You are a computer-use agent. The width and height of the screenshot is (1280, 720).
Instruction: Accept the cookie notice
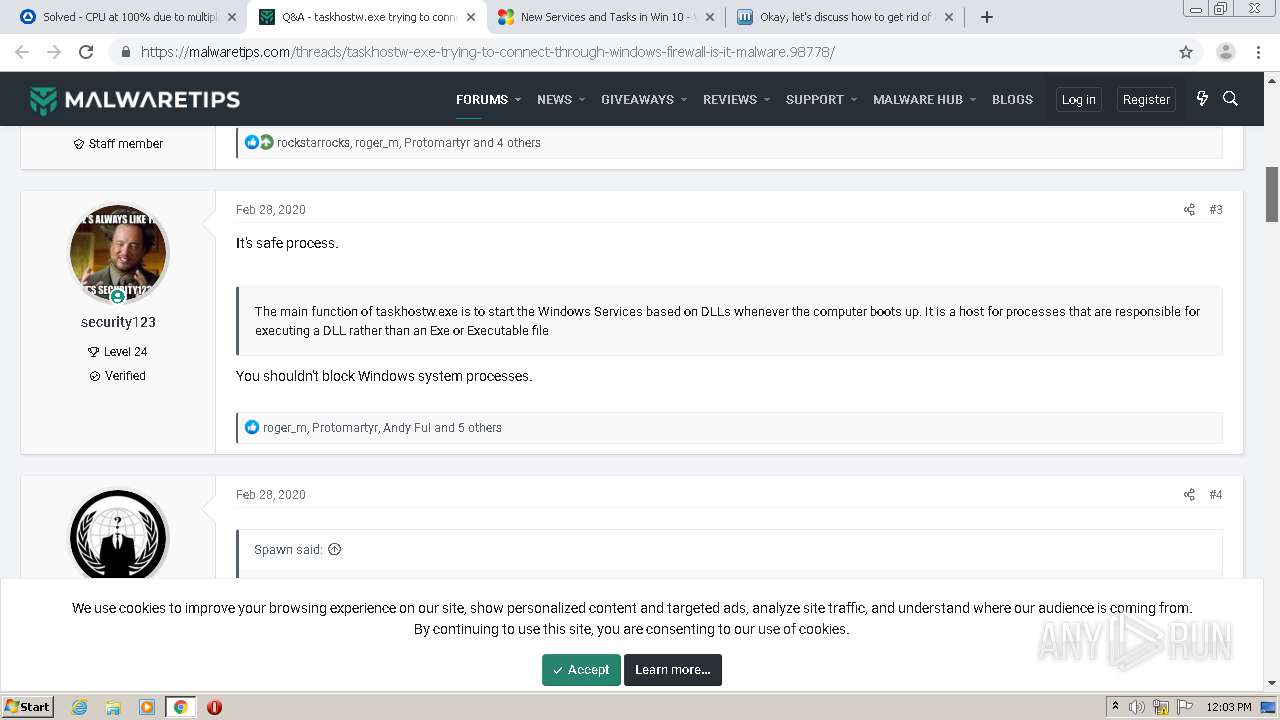581,670
